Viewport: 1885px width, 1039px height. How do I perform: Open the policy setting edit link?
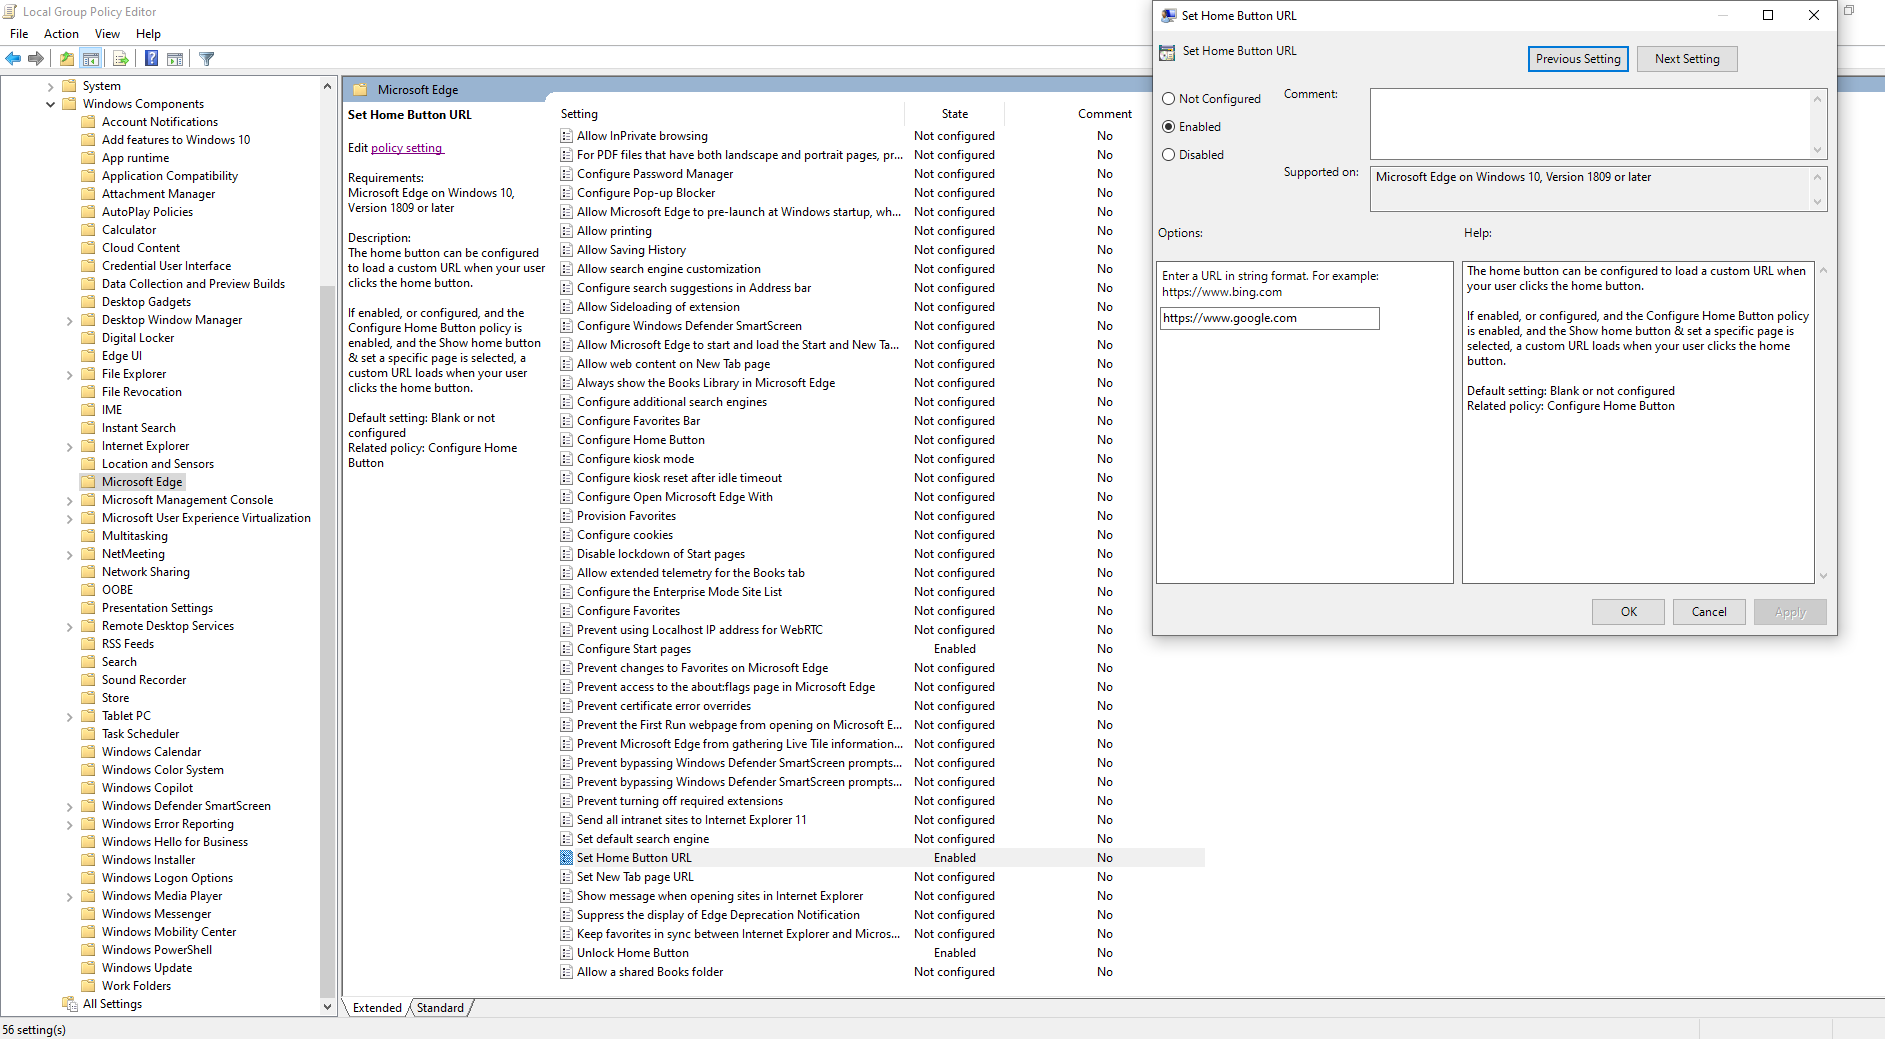tap(406, 148)
